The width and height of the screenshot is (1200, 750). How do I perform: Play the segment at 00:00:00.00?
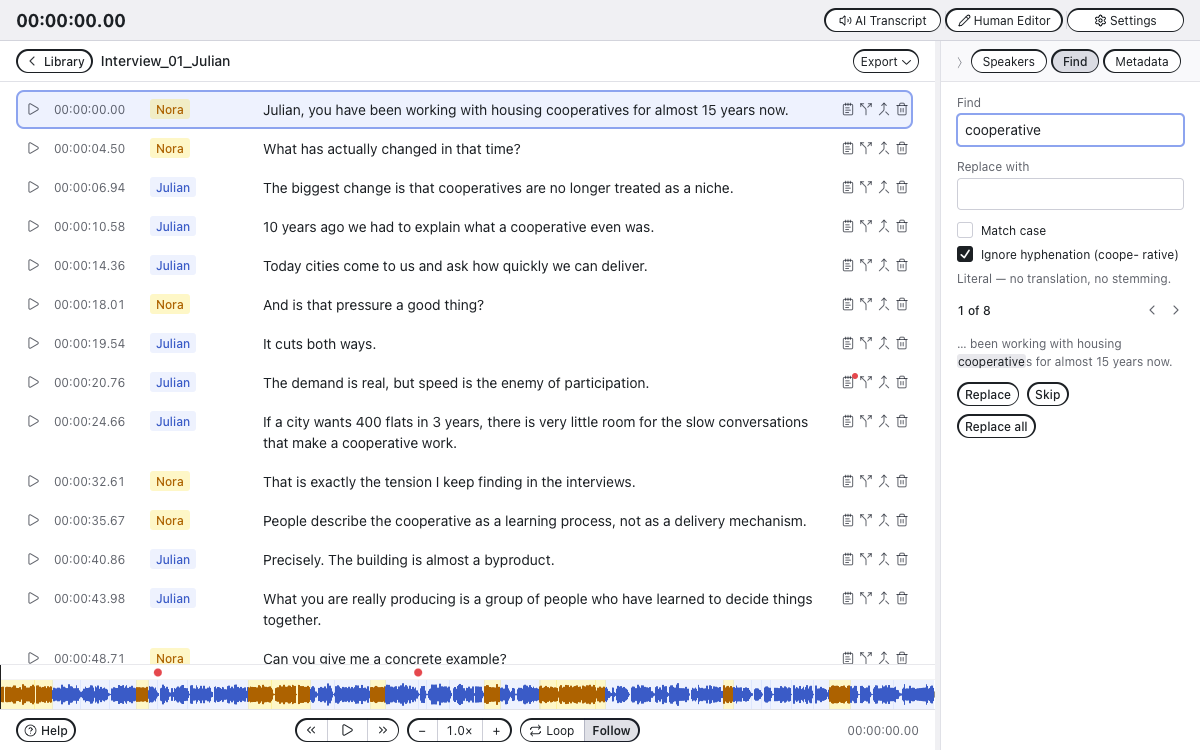(x=33, y=109)
